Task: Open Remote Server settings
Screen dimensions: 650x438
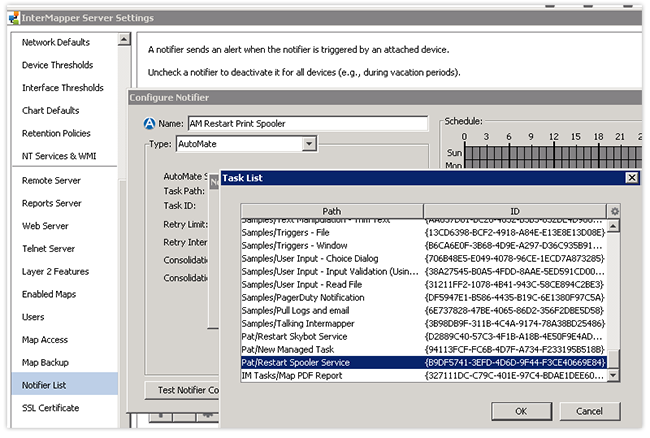Action: 51,181
